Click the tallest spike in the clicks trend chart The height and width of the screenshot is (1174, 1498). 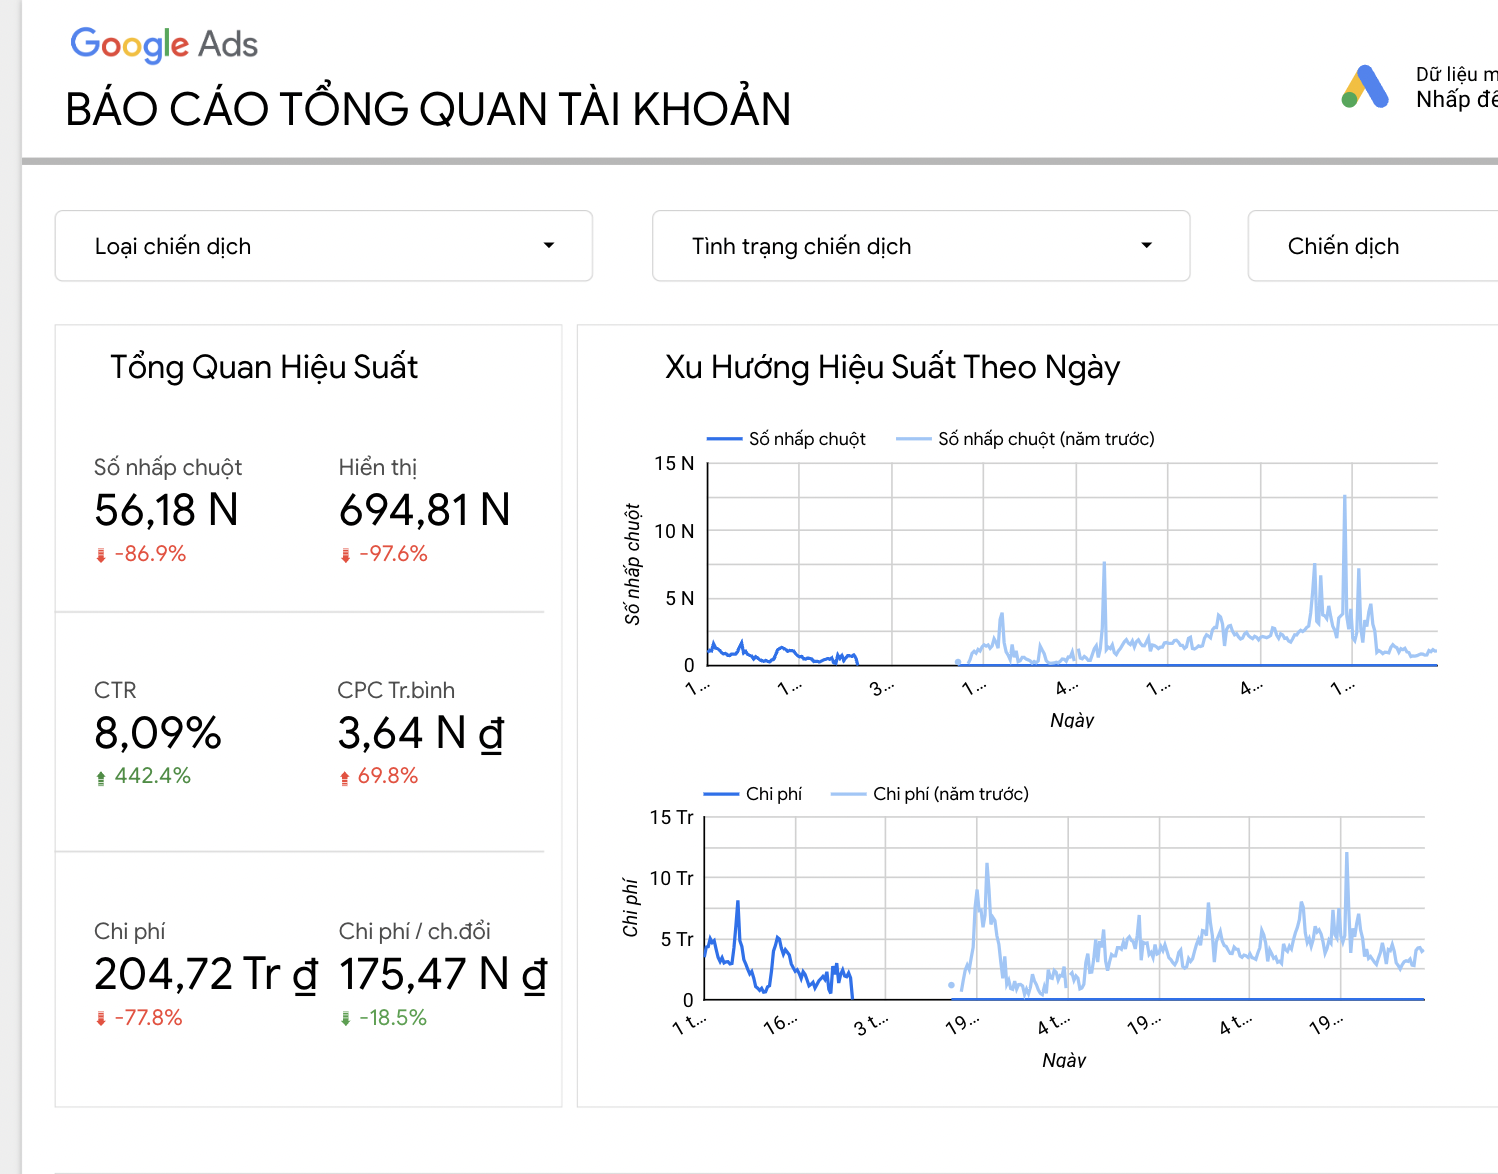(1344, 497)
